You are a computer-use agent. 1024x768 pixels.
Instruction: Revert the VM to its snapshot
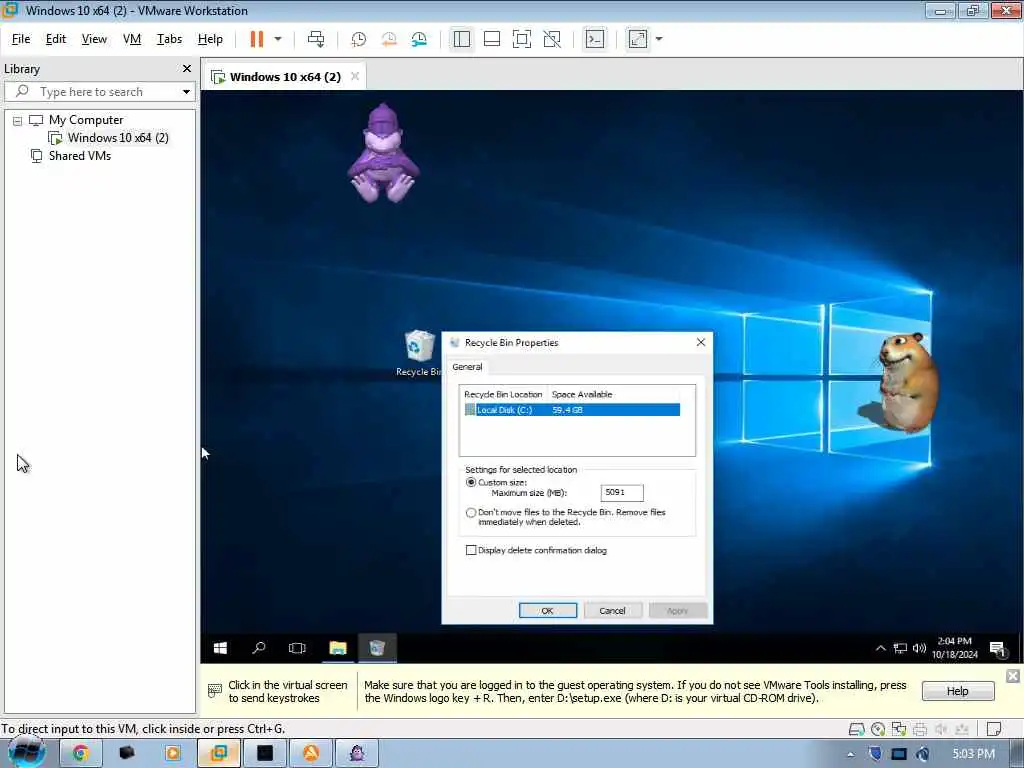389,39
